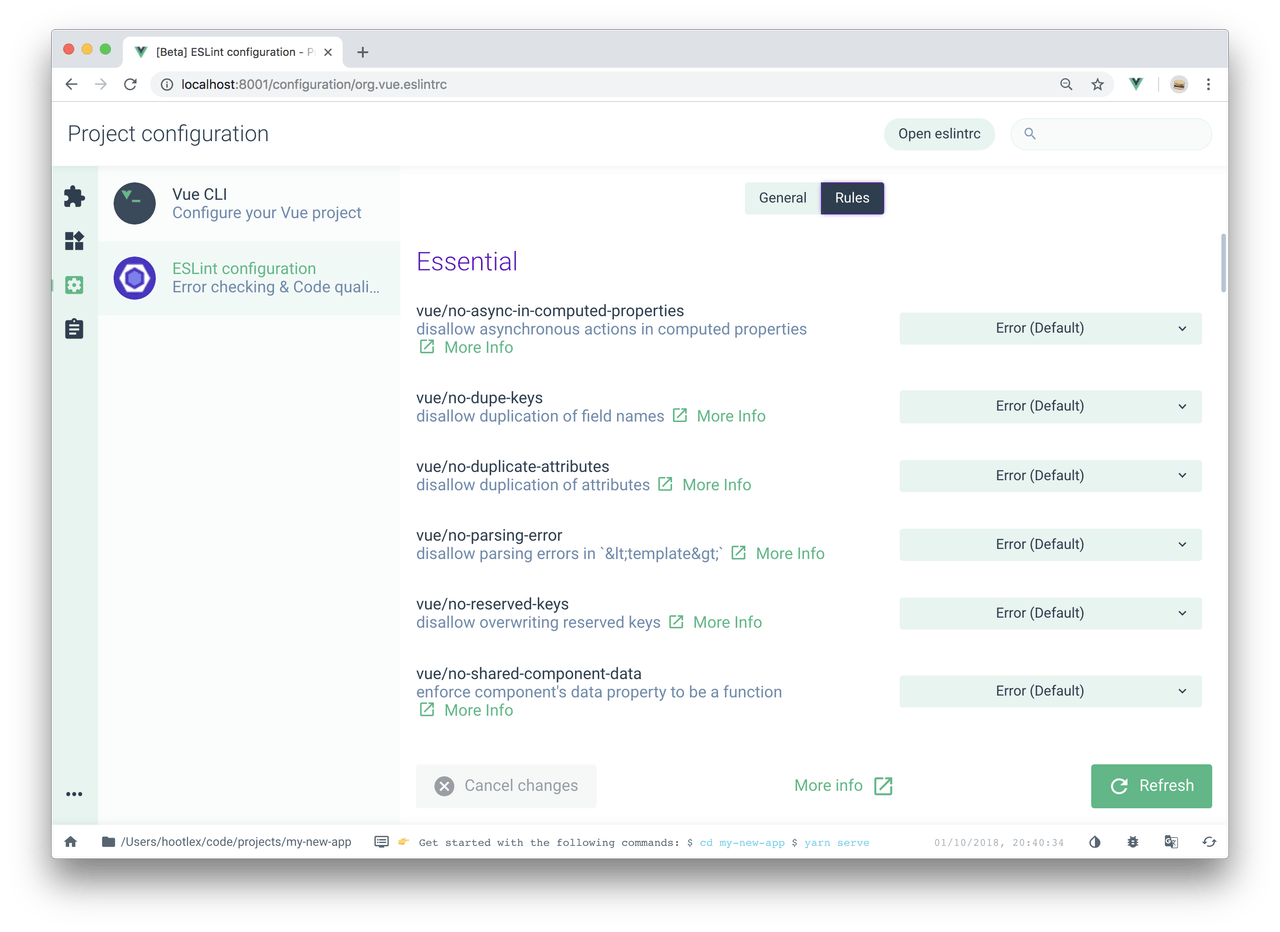Viewport: 1280px width, 932px height.
Task: Open More Info for vue/no-reserved-keys
Action: click(715, 622)
